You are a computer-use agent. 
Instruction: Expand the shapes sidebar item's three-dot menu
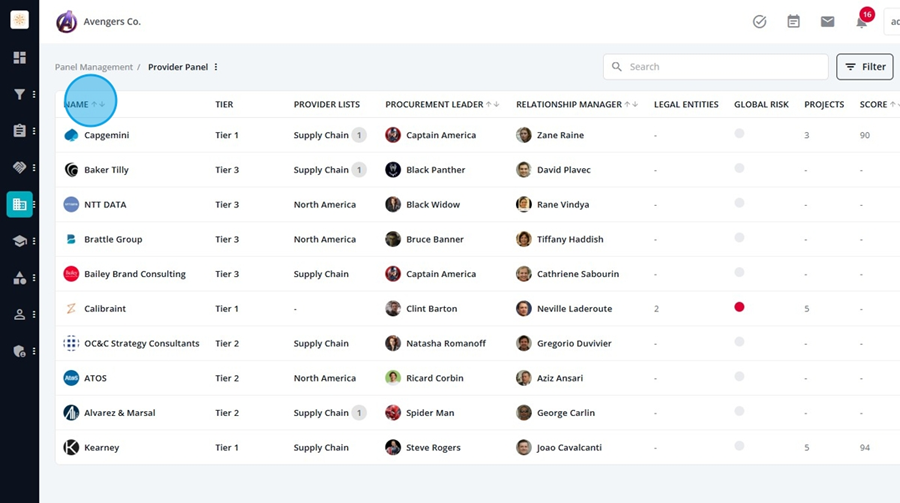(34, 278)
